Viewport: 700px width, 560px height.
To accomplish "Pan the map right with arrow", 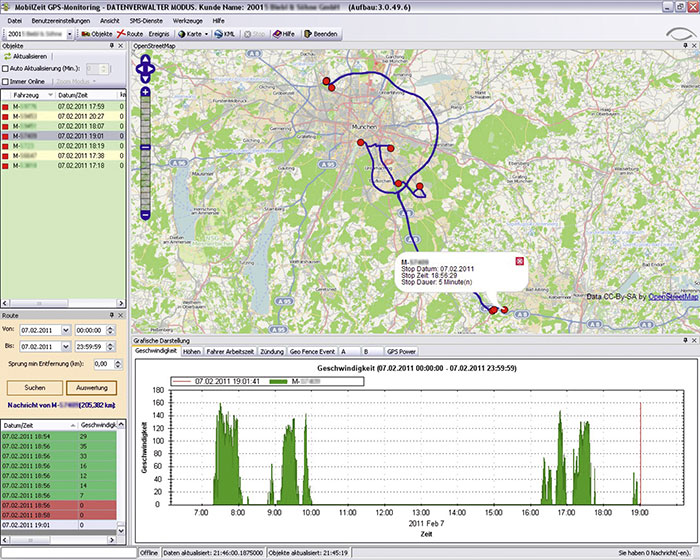I will [152, 69].
